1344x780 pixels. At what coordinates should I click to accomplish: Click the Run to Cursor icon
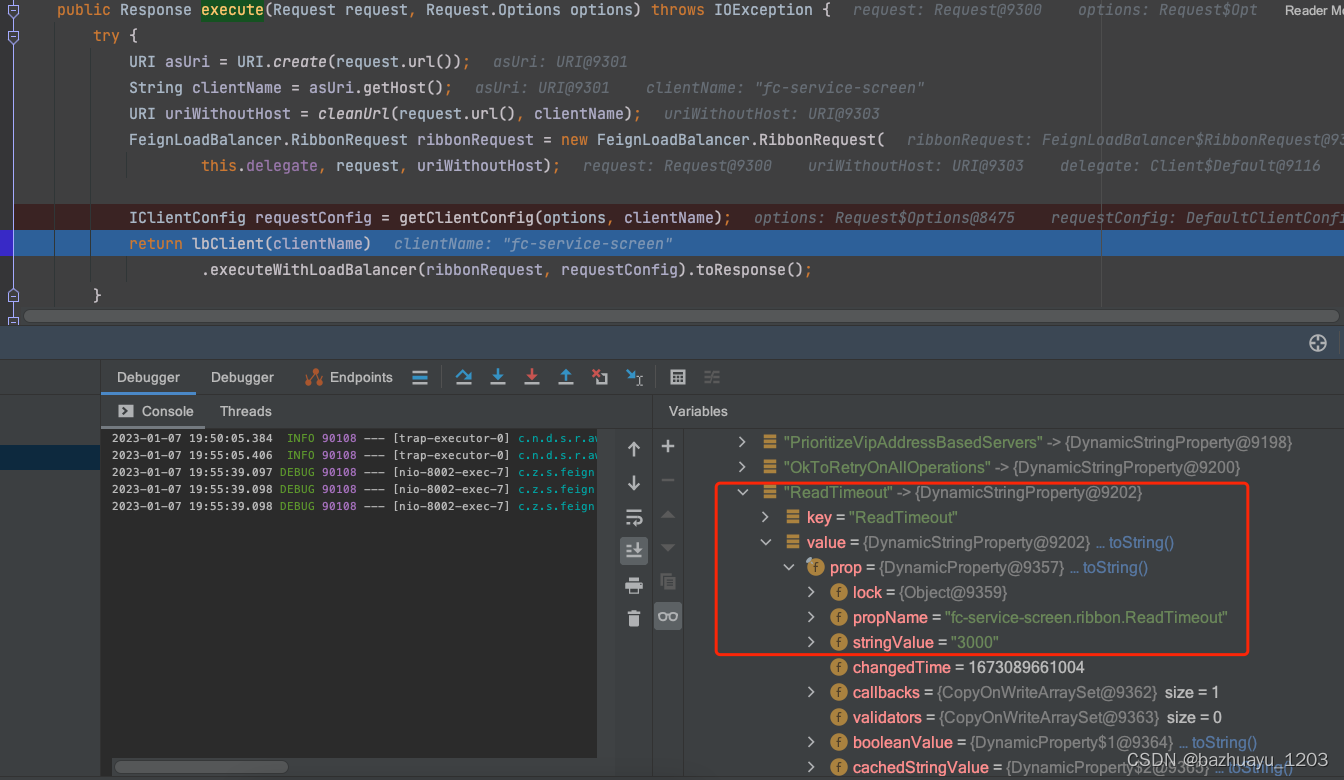(x=634, y=377)
